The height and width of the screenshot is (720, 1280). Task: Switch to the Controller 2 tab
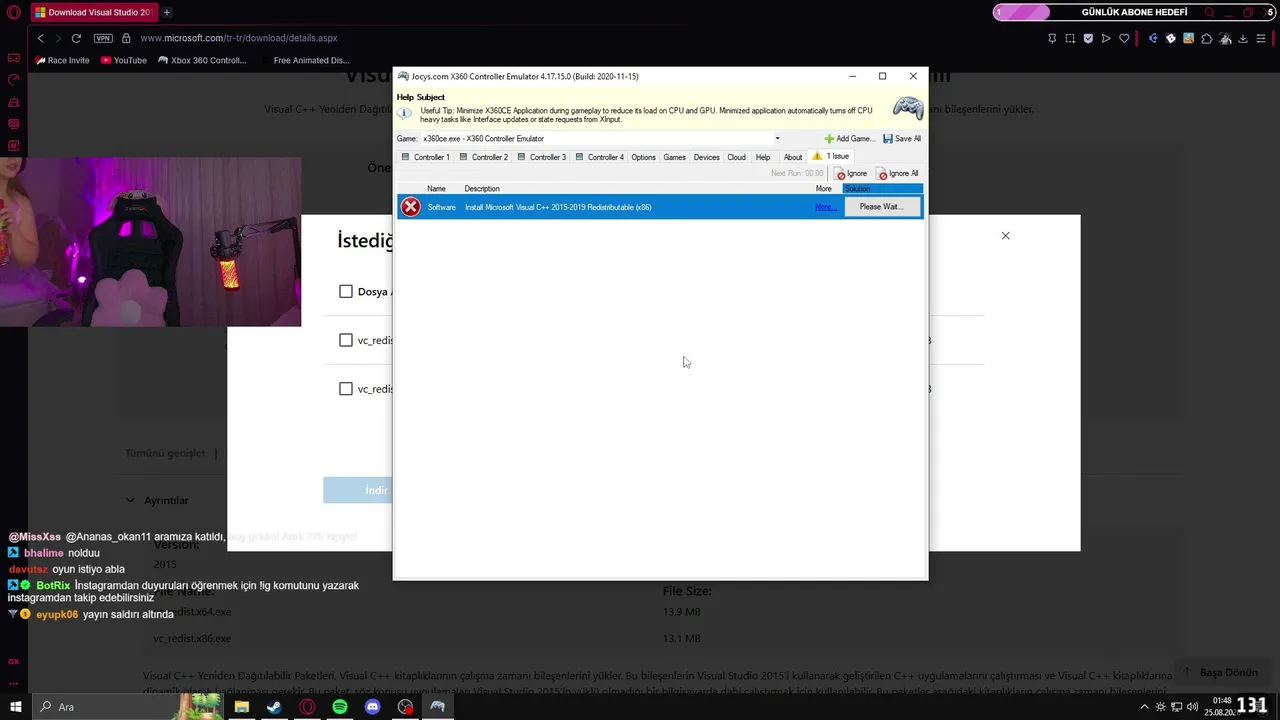coord(484,157)
